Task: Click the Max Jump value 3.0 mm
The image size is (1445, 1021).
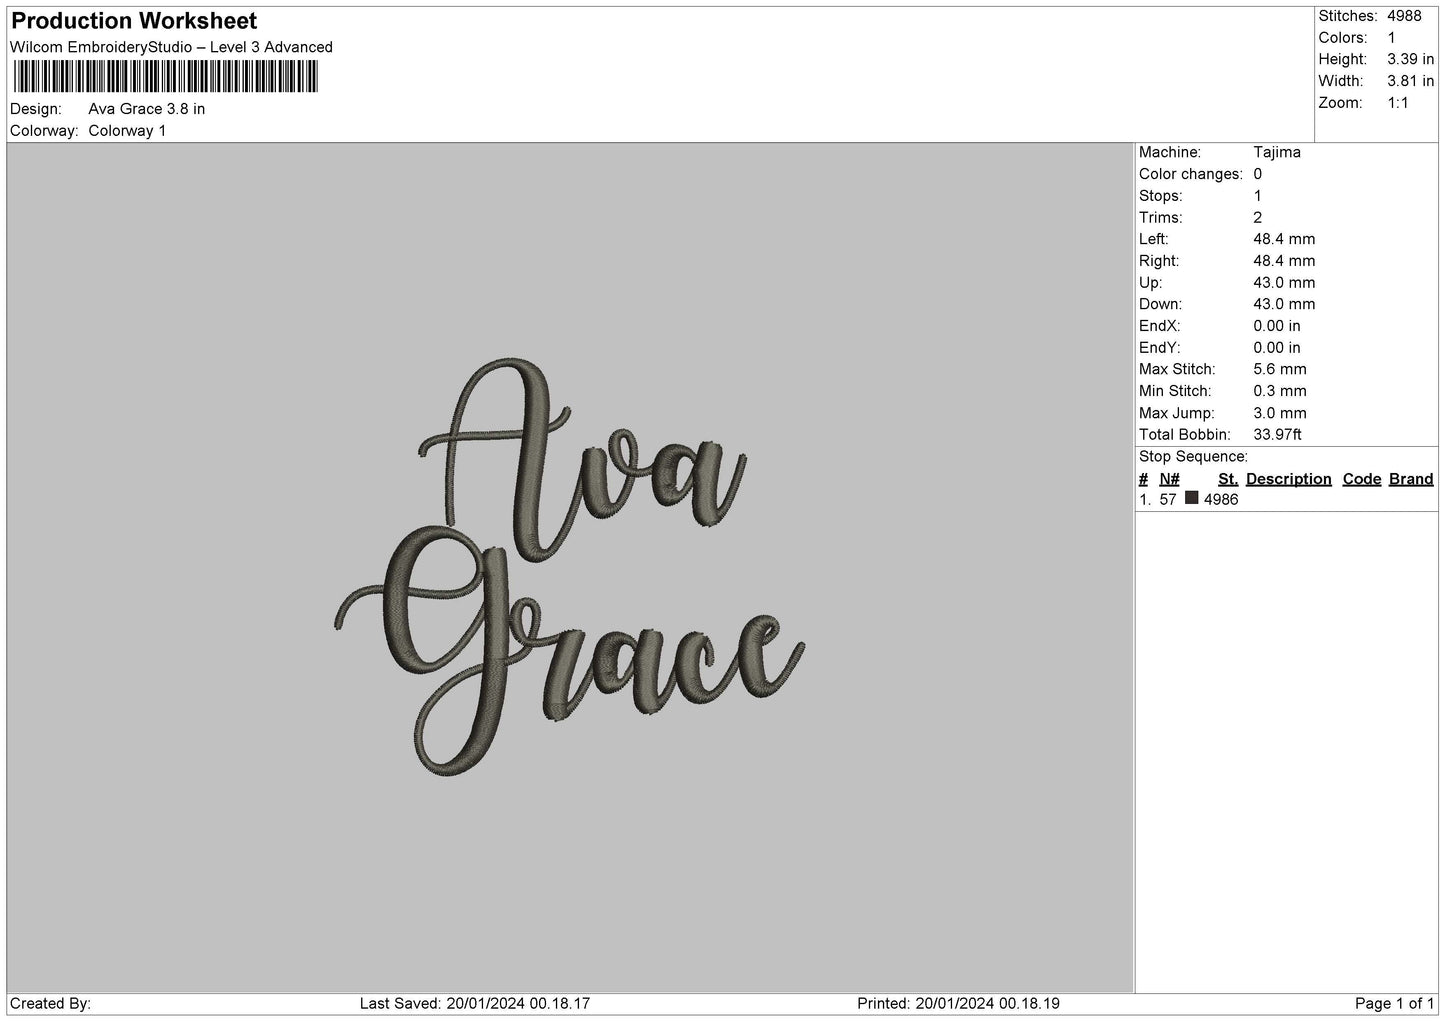Action: [x=1280, y=413]
